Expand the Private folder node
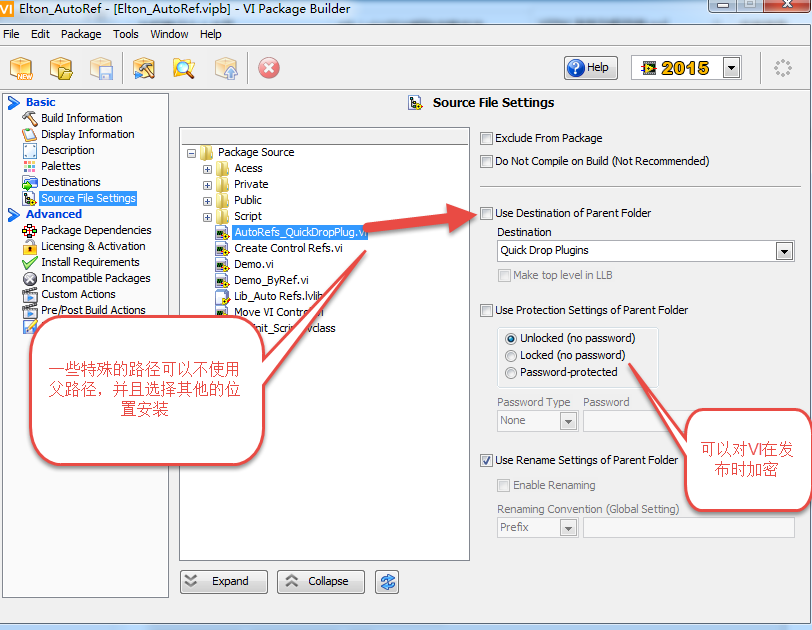The image size is (812, 630). (207, 185)
